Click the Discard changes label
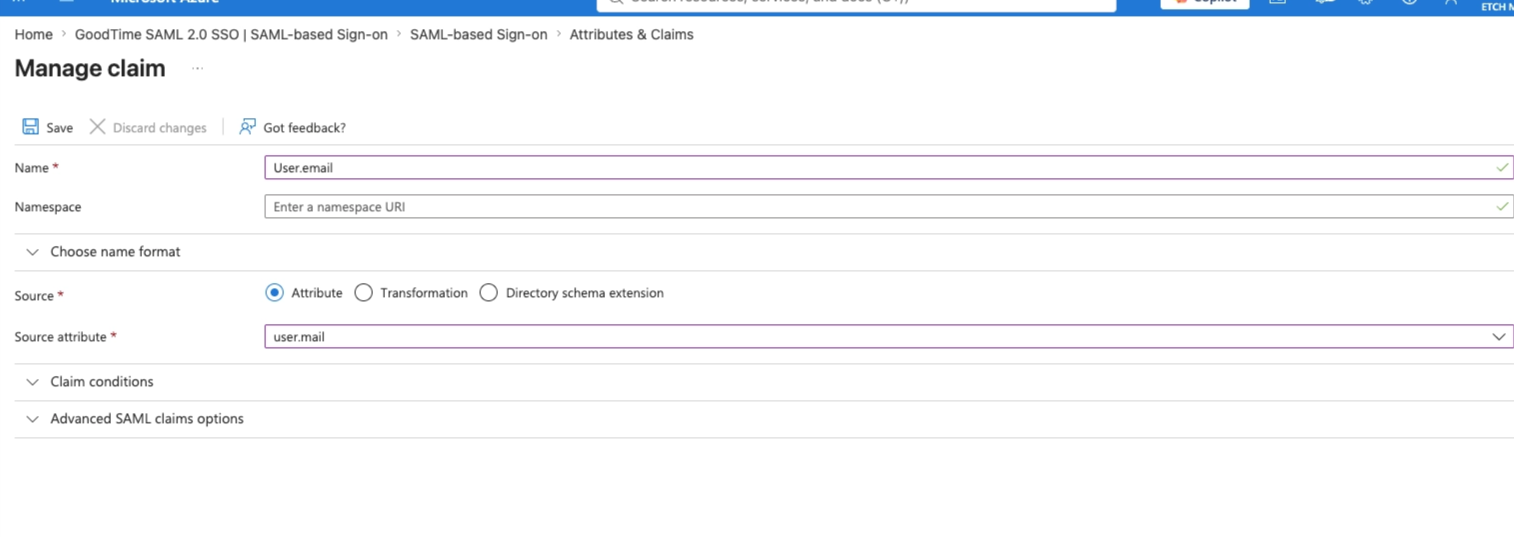 click(x=159, y=128)
